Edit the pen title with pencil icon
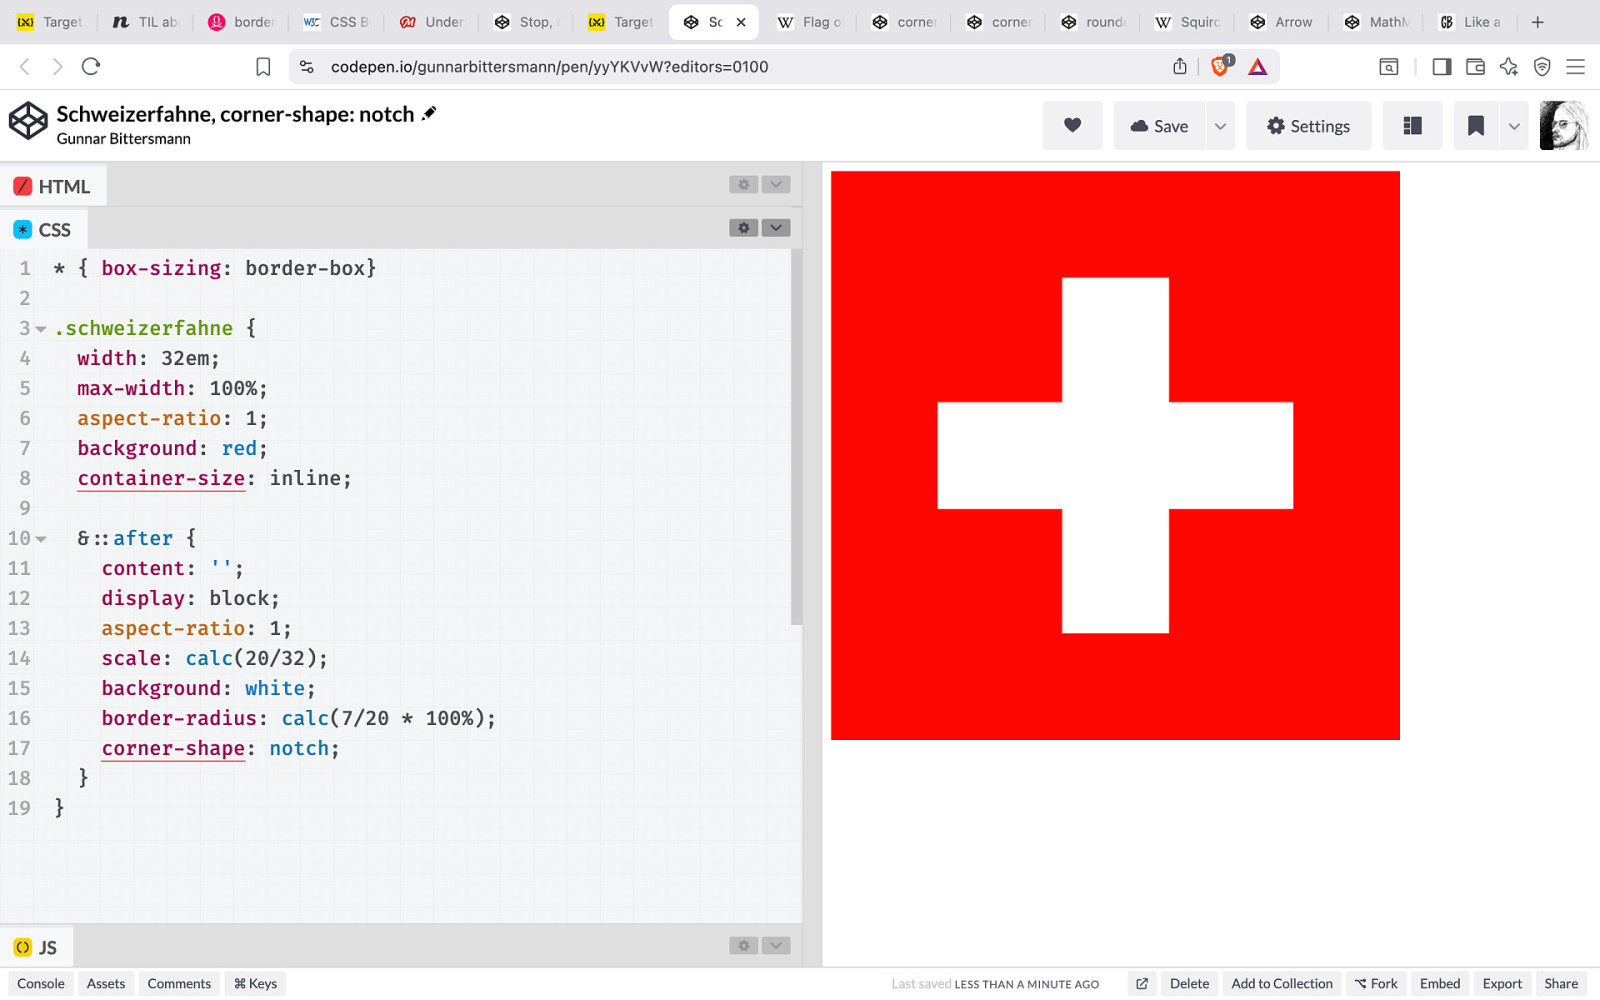The width and height of the screenshot is (1600, 1000). 429,113
